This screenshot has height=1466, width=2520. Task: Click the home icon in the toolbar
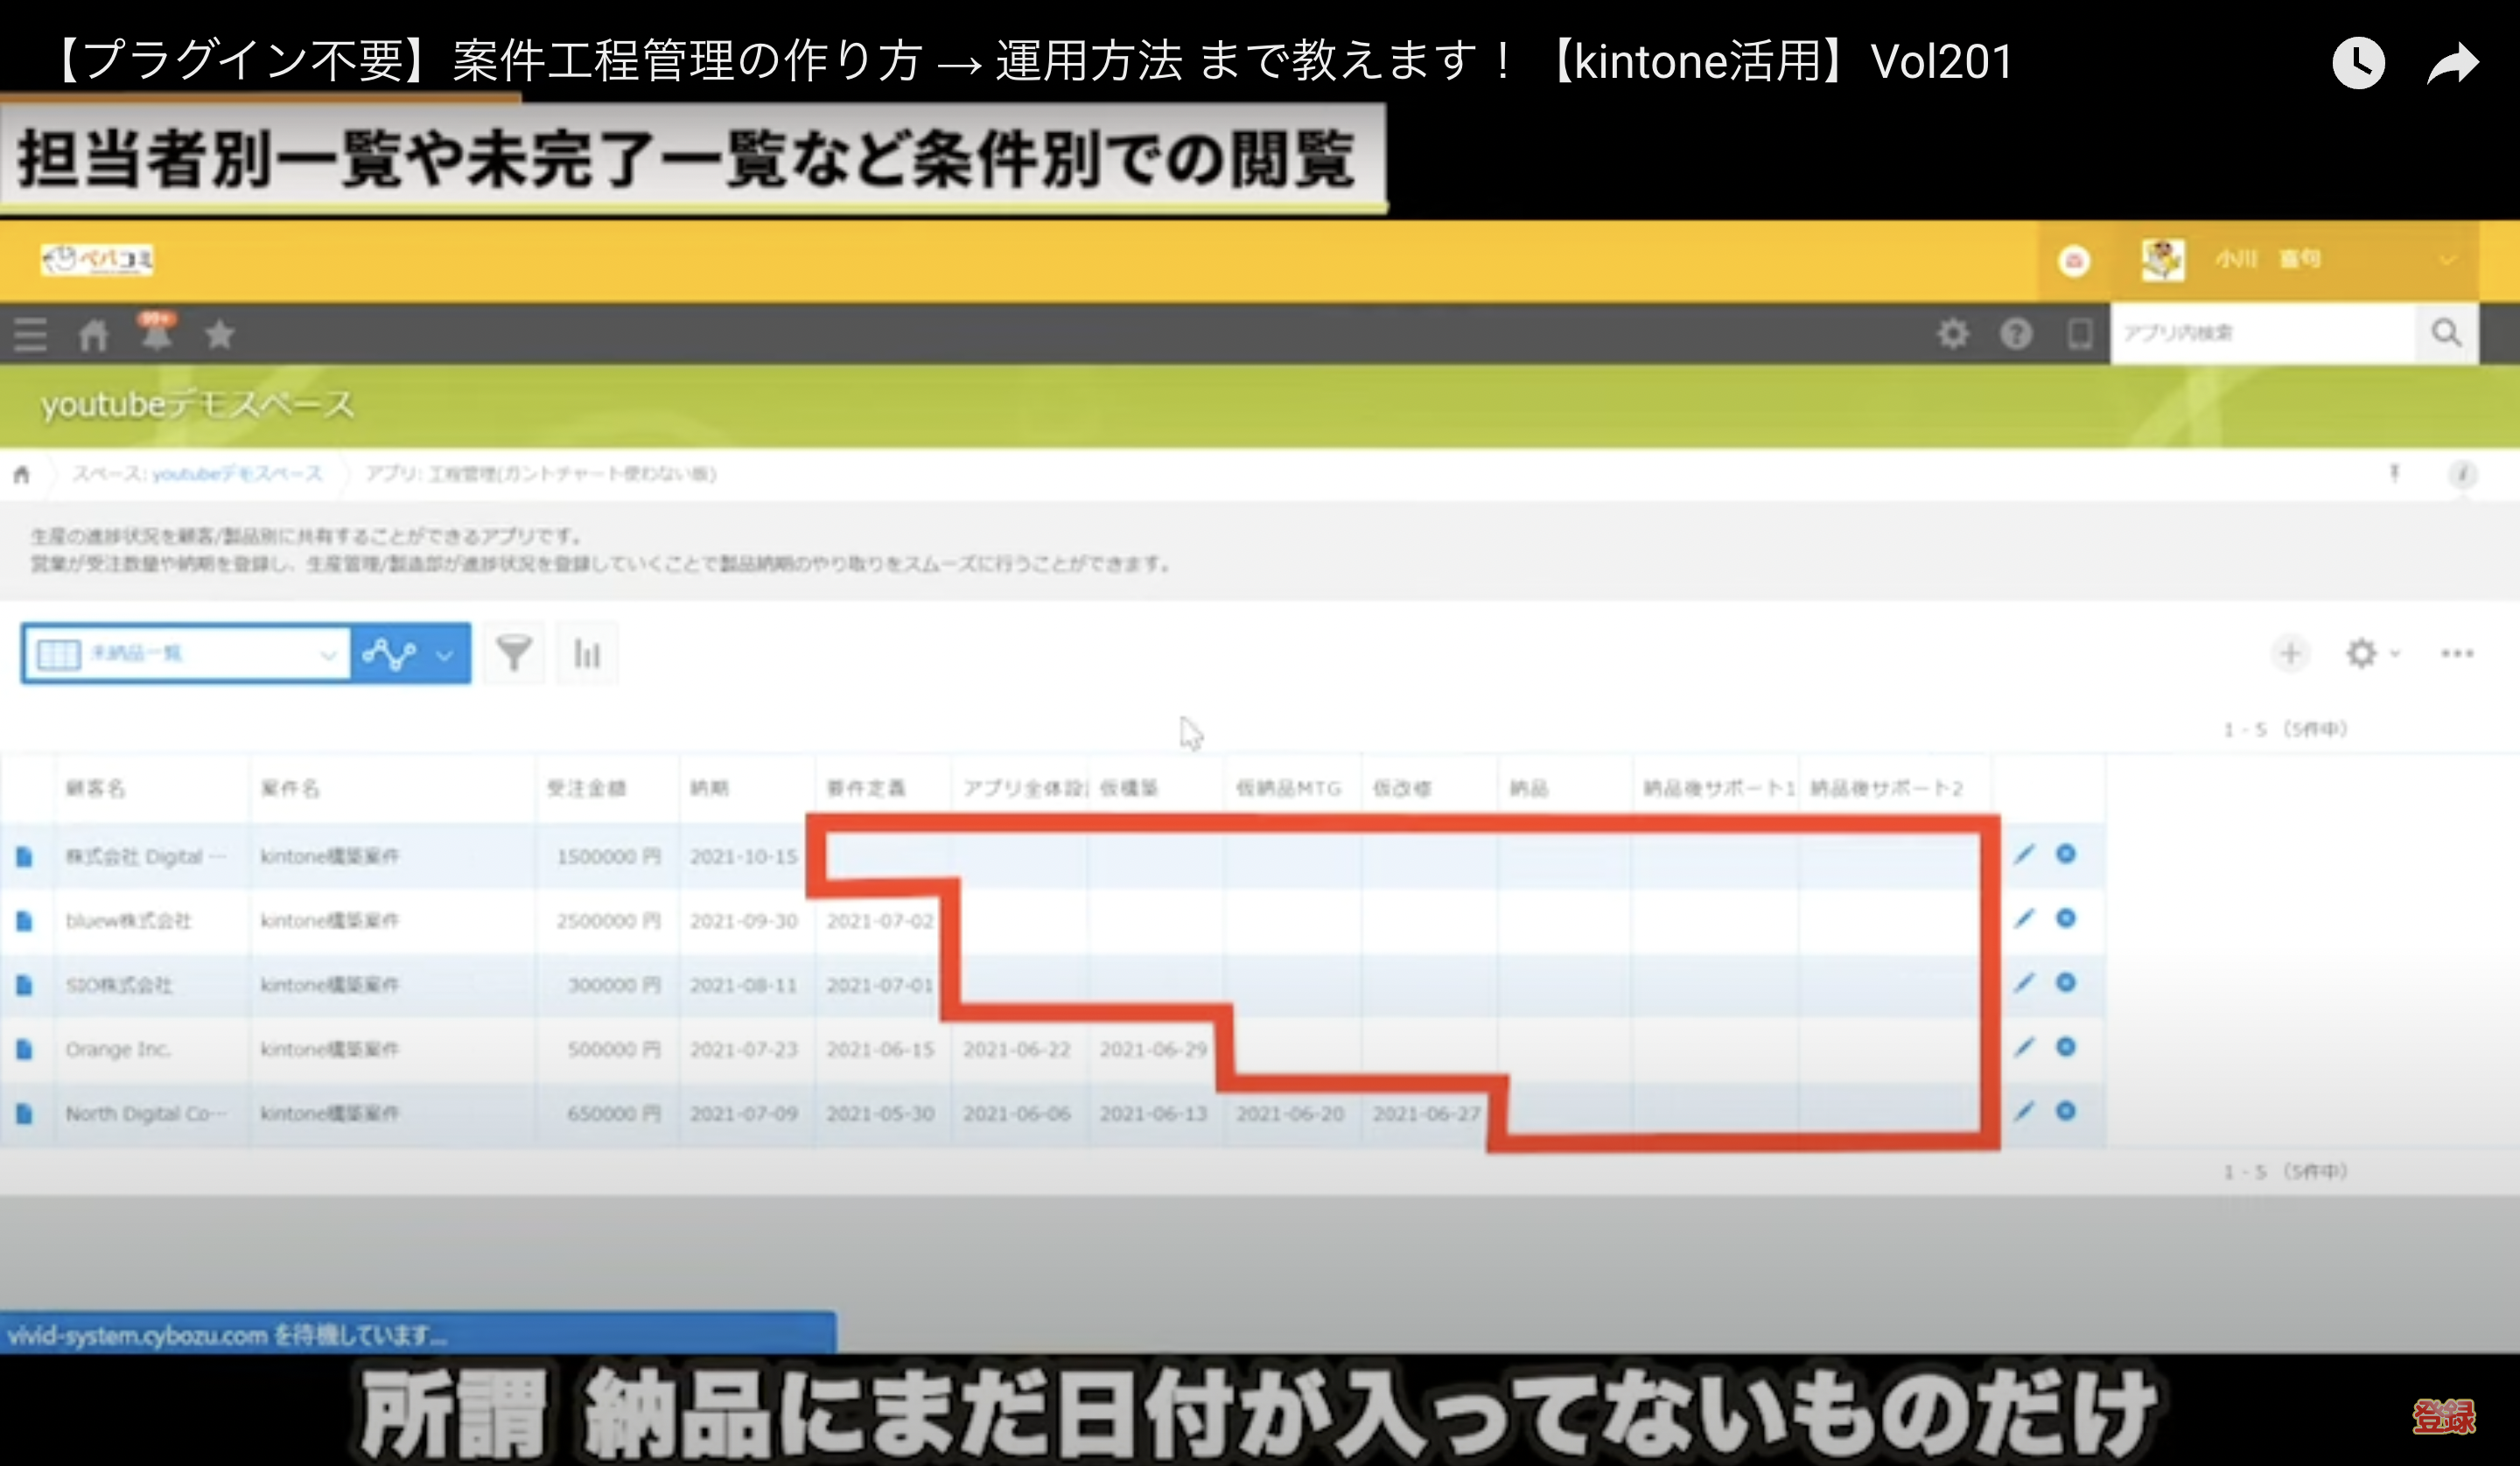(94, 335)
